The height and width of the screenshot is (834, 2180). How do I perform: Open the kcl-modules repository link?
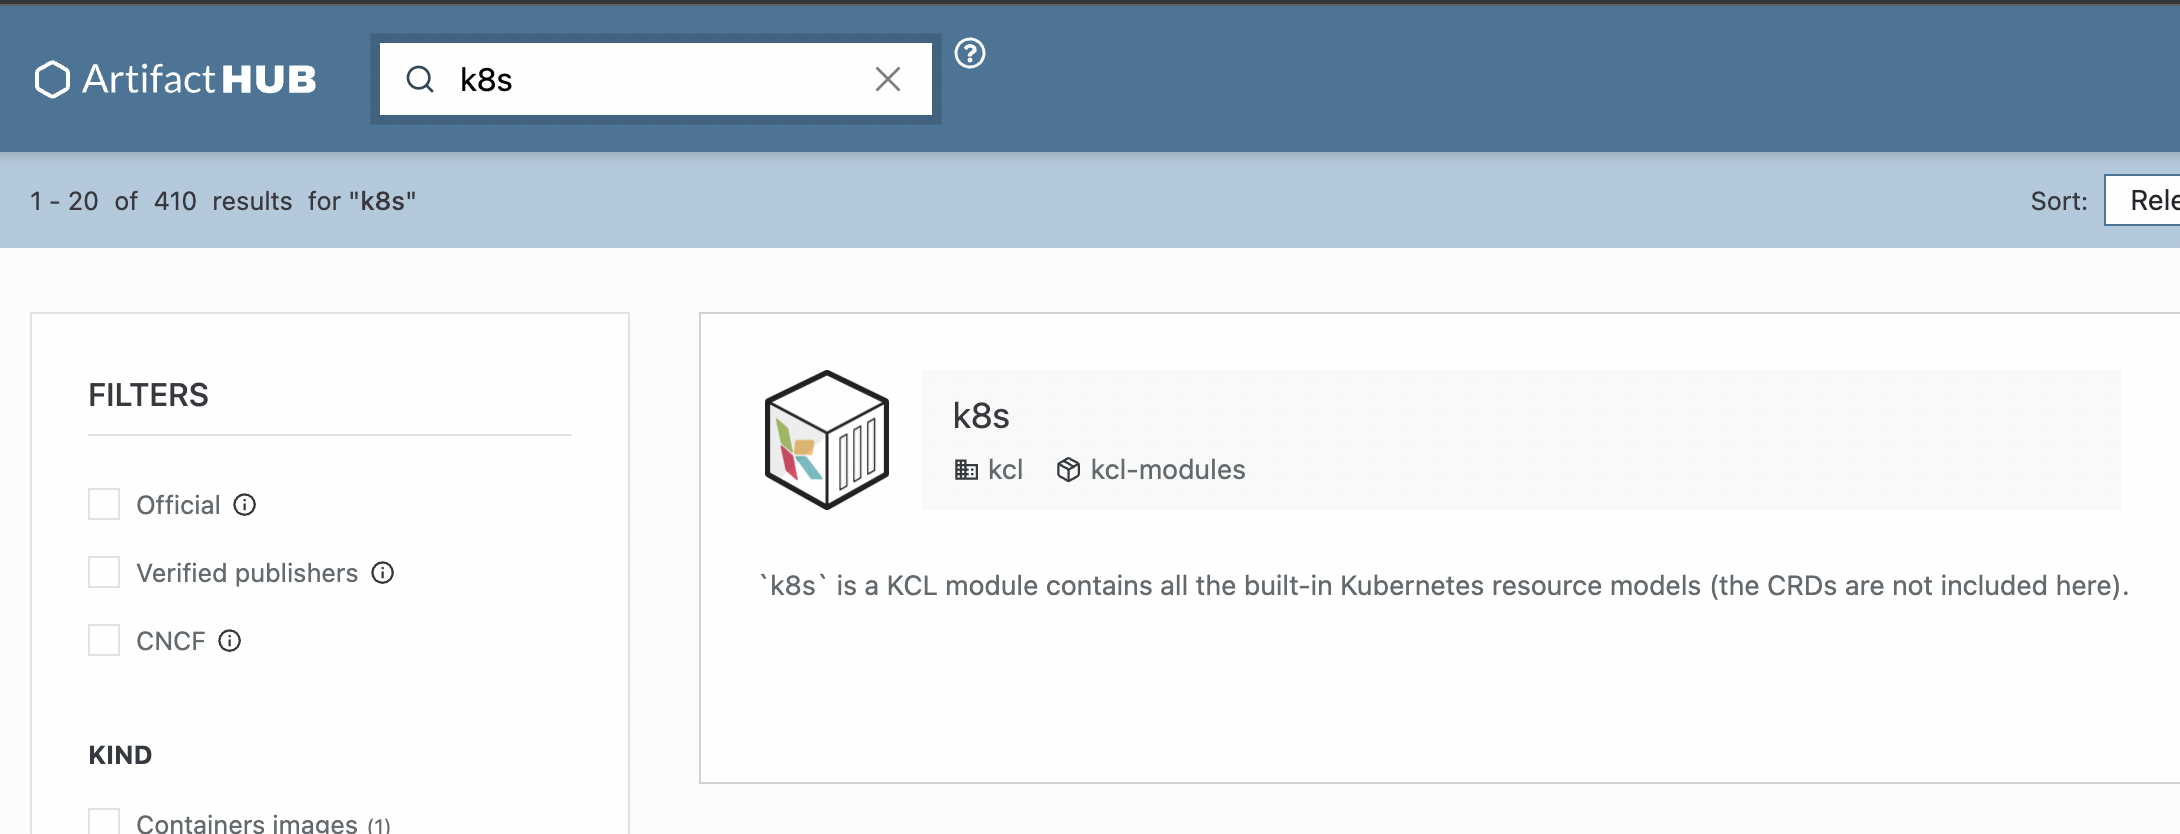tap(1168, 470)
